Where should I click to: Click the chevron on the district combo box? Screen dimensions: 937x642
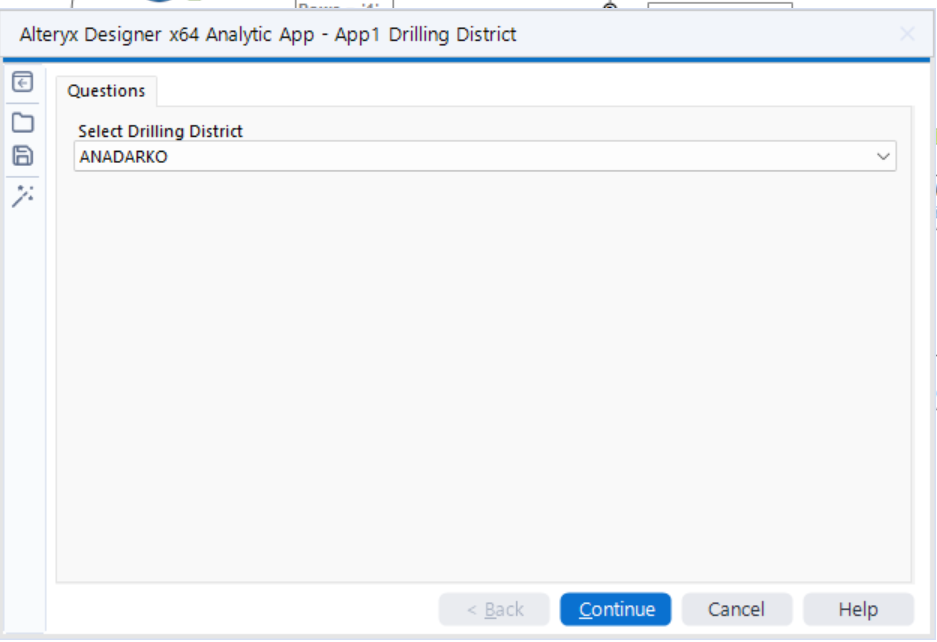[882, 157]
